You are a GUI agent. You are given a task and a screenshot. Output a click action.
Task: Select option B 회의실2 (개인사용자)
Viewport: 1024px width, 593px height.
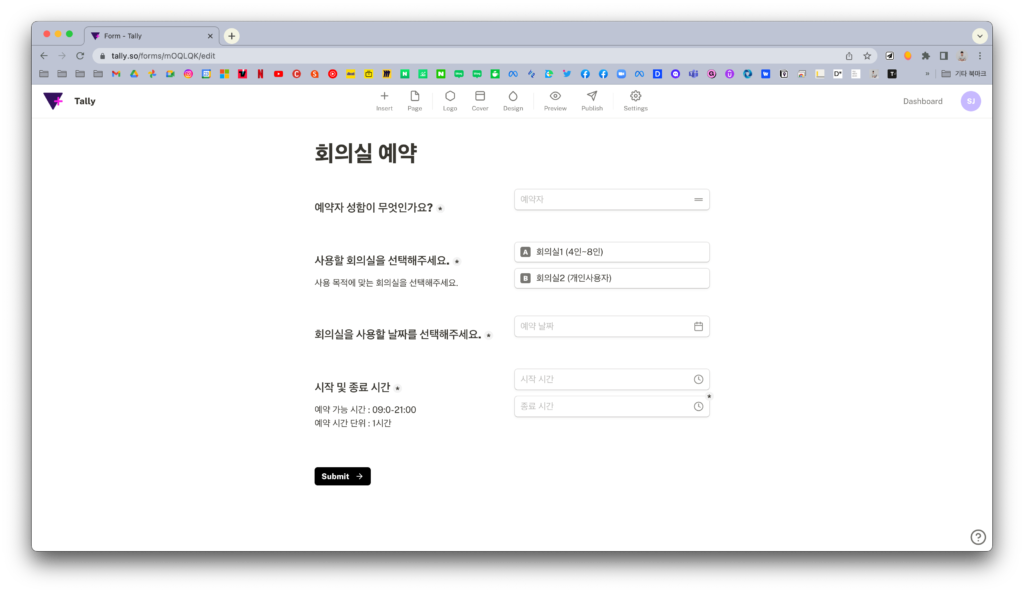[x=611, y=278]
